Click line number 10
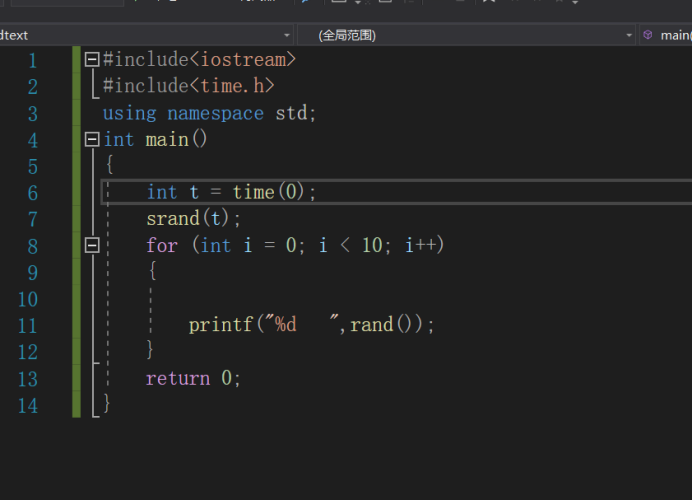 (x=28, y=299)
